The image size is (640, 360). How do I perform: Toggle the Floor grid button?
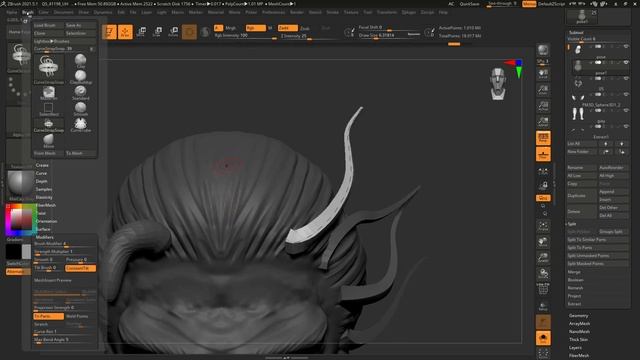pos(543,154)
